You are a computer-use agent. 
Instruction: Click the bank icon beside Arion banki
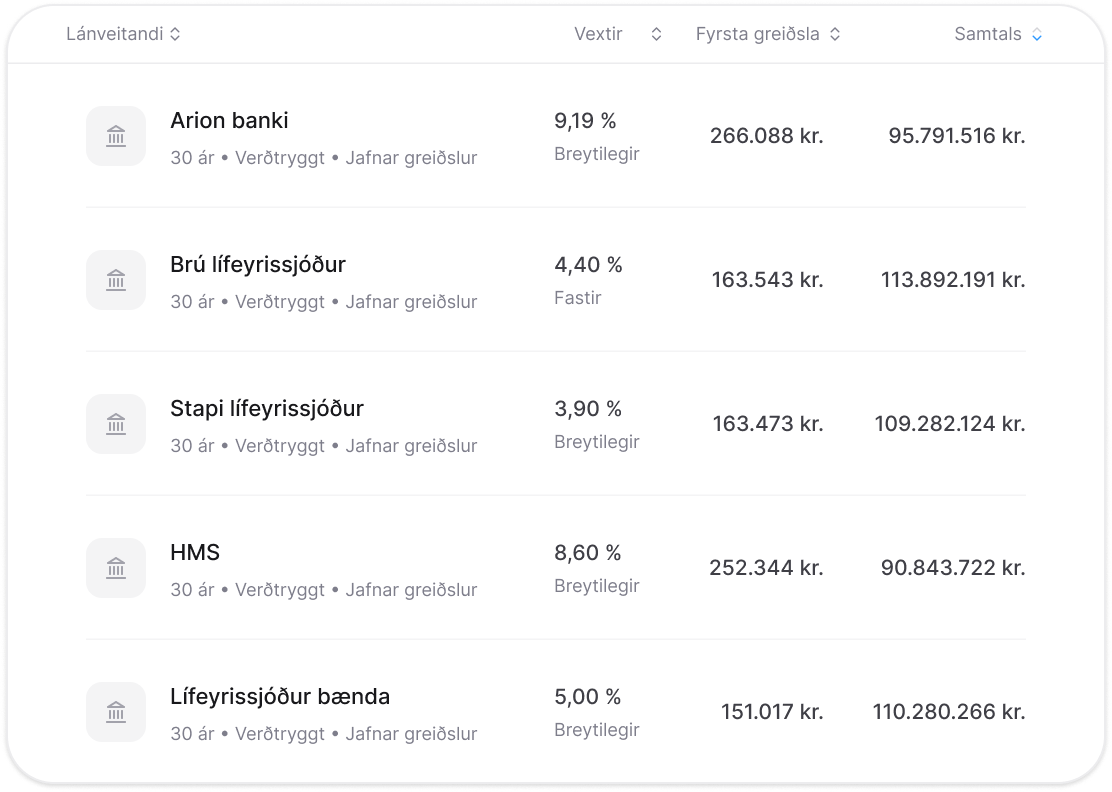116,136
